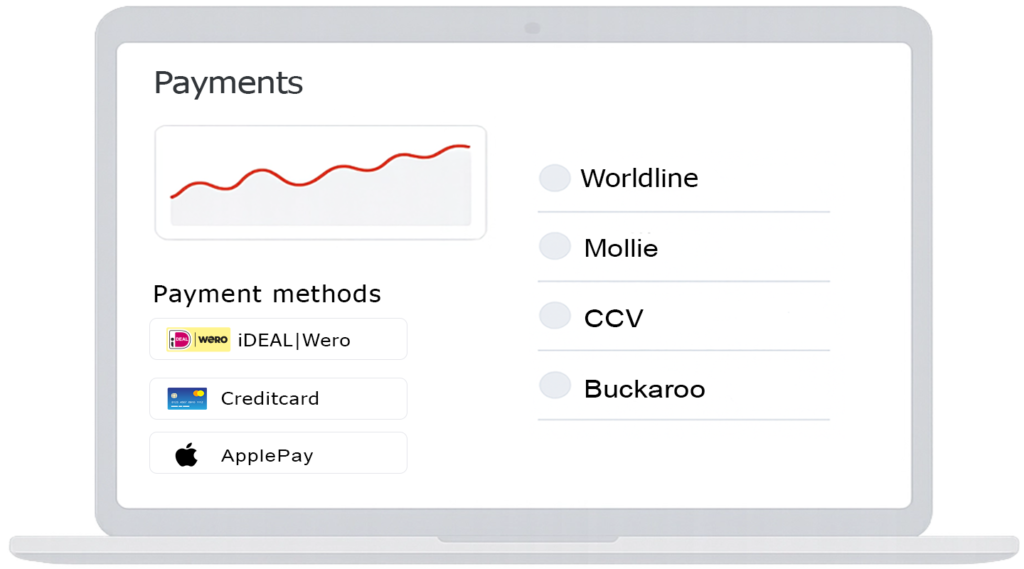Screen dimensions: 1024x569
Task: Click the Apple logo icon
Action: point(186,455)
